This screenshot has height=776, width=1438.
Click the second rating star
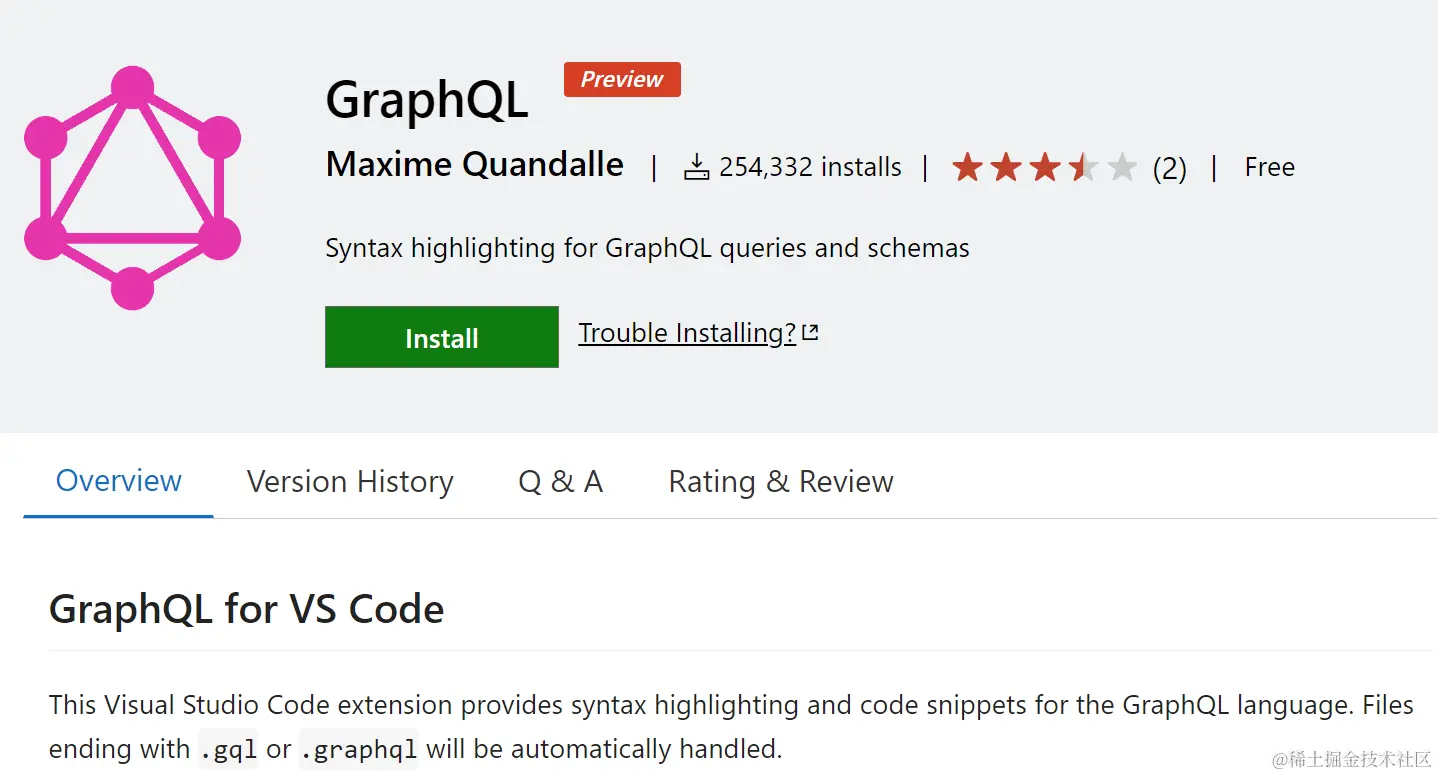click(x=1006, y=167)
